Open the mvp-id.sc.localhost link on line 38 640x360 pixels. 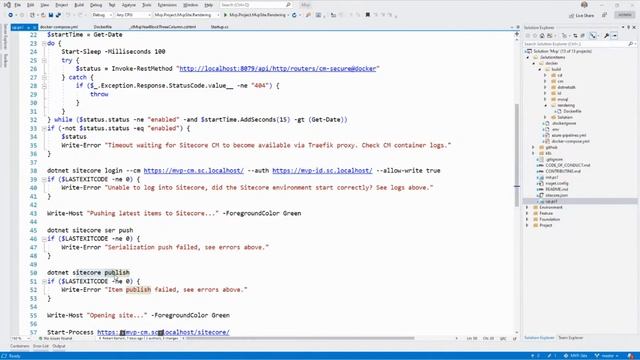tap(322, 171)
